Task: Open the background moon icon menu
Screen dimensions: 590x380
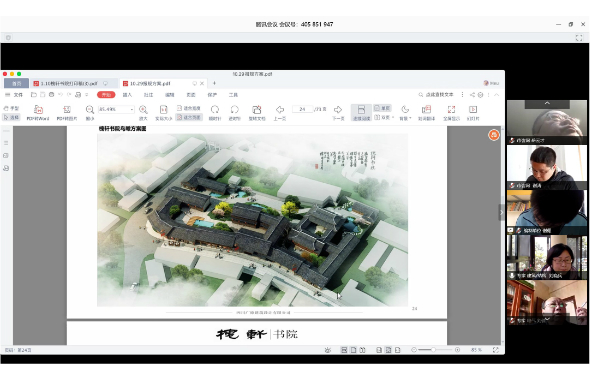Action: point(405,109)
